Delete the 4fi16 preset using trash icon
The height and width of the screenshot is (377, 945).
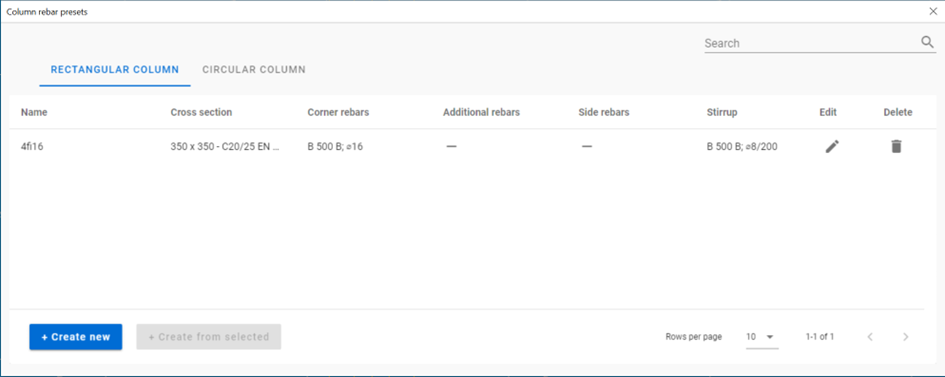[x=896, y=146]
